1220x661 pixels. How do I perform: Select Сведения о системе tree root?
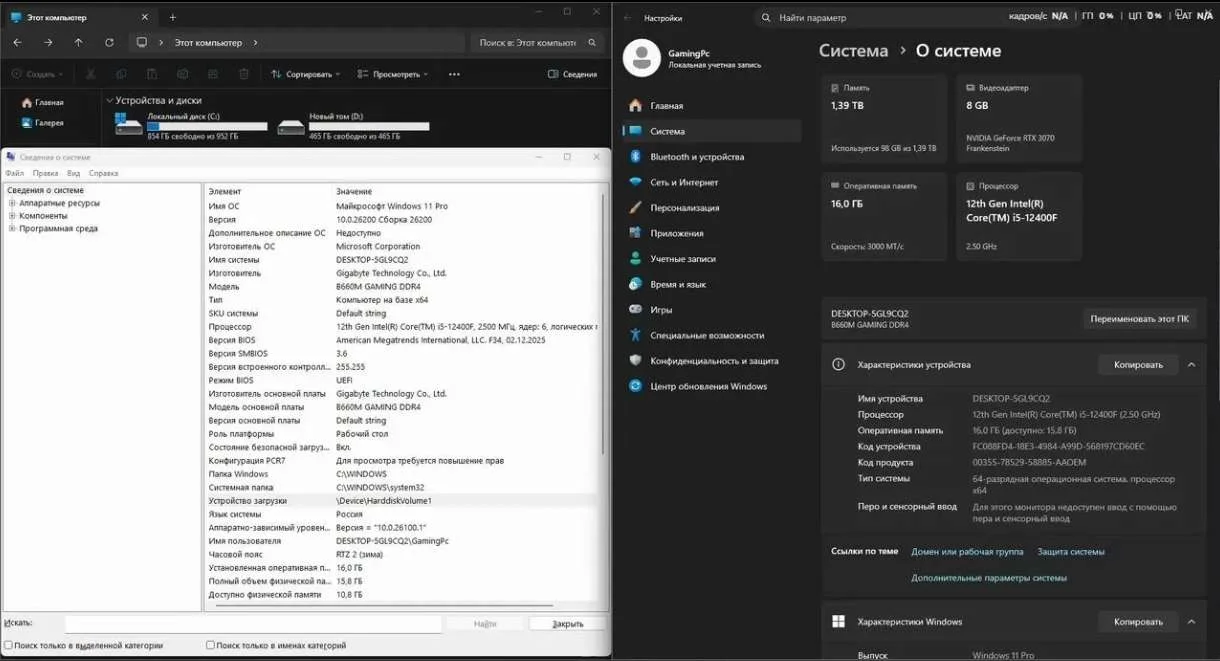(45, 190)
